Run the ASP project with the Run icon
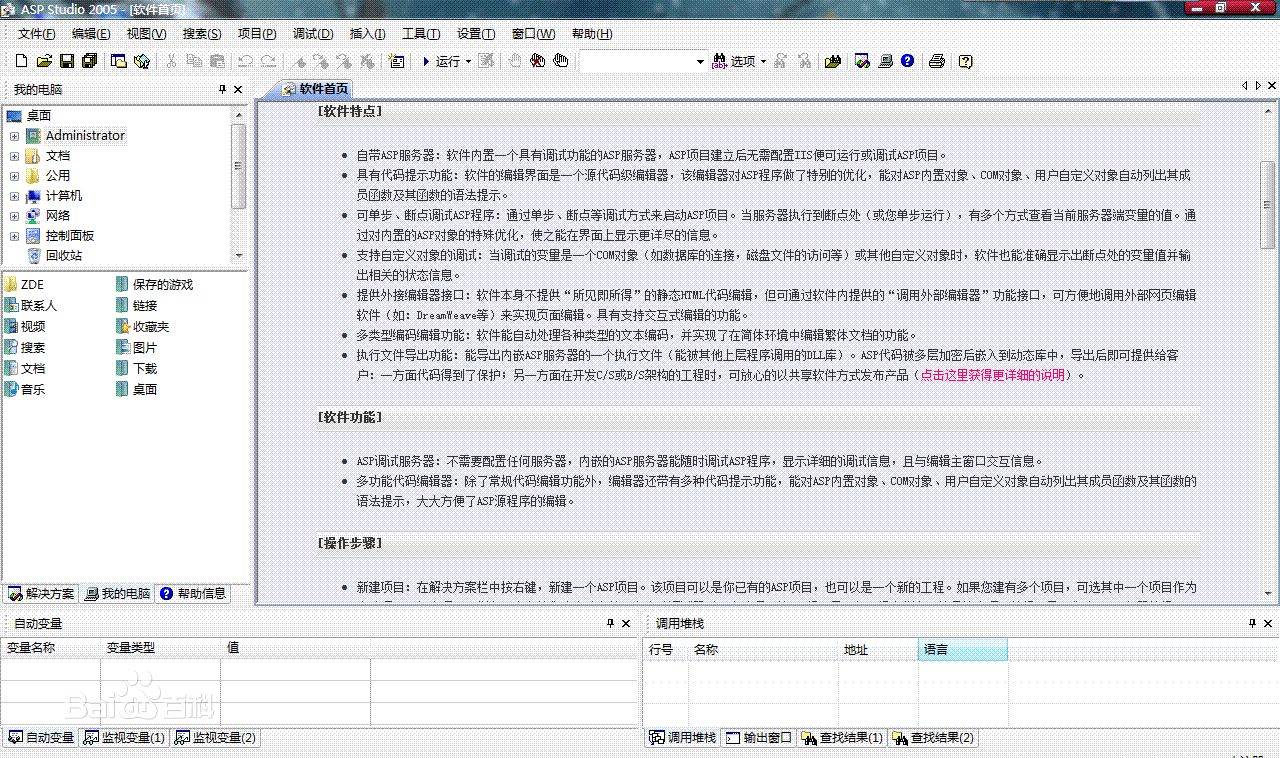This screenshot has height=758, width=1280. (427, 61)
